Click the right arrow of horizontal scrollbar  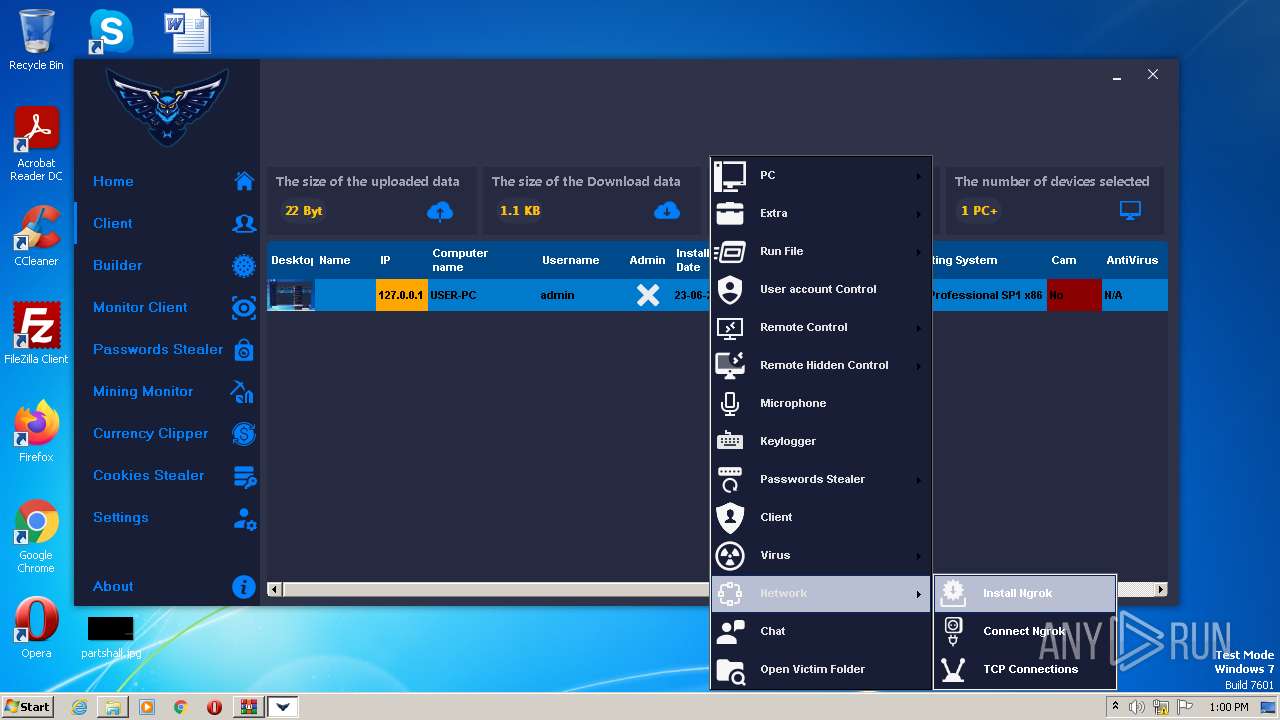(1161, 590)
